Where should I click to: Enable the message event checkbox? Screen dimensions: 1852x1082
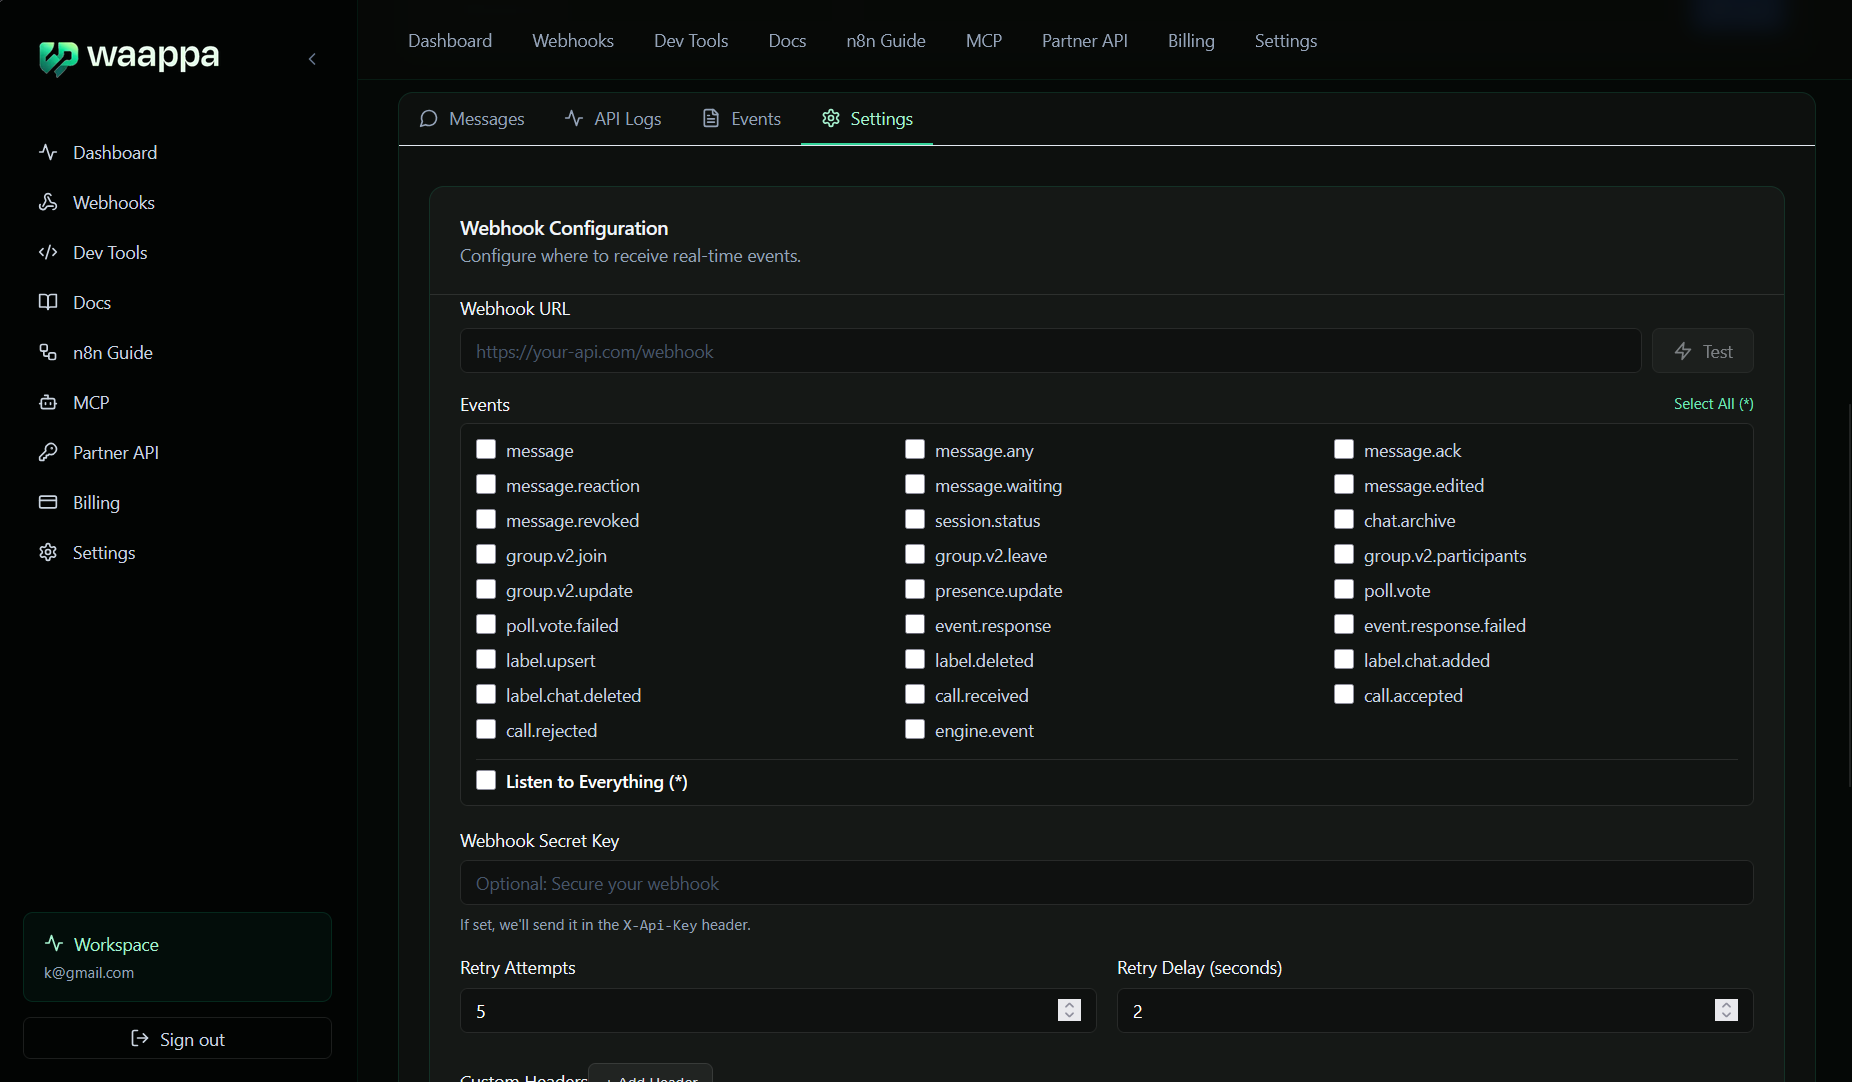486,449
